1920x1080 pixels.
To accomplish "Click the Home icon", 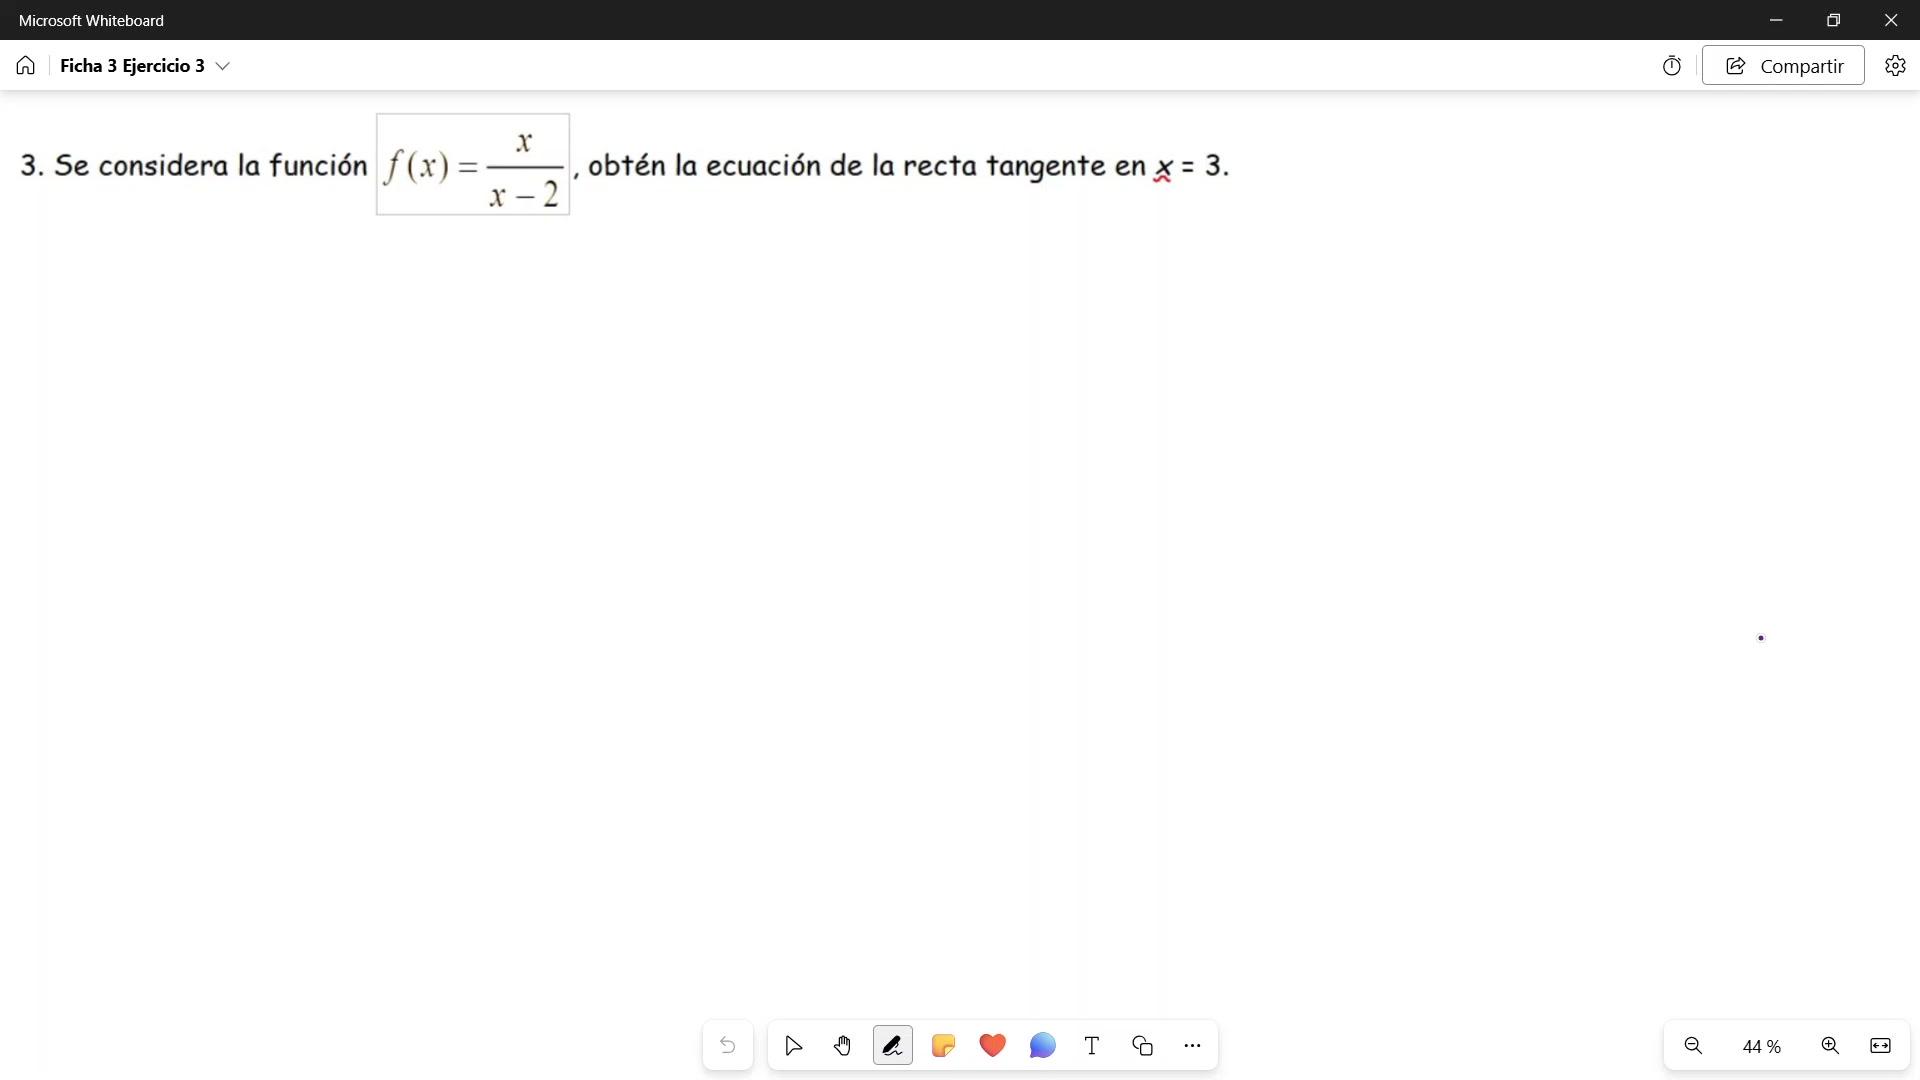I will [26, 66].
